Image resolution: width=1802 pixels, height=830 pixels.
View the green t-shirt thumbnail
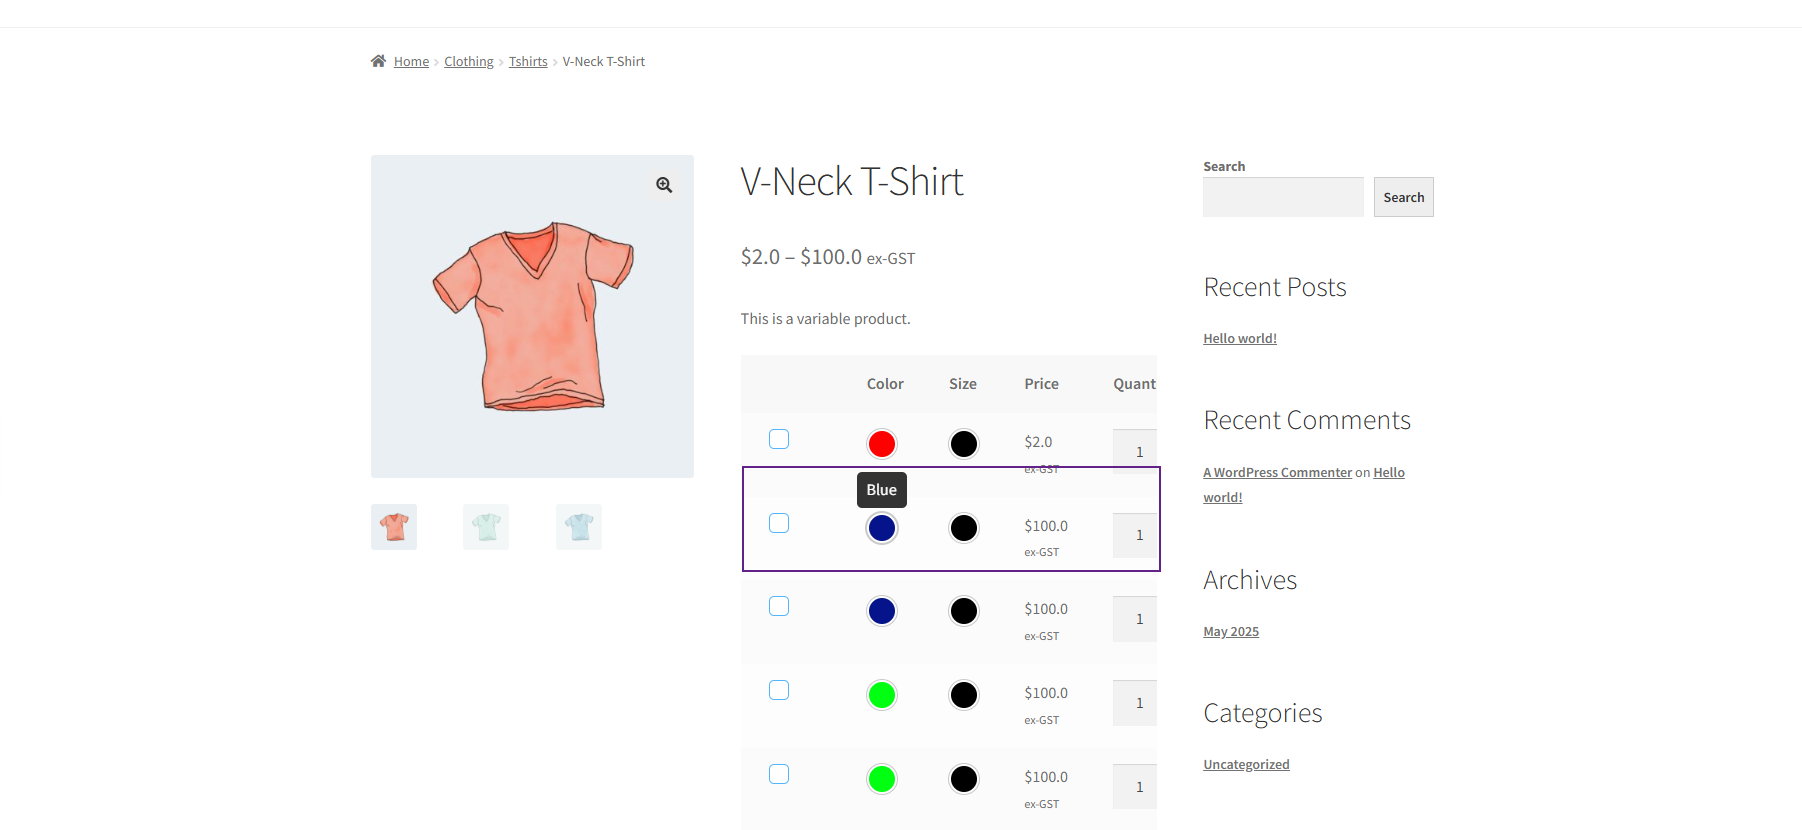(x=486, y=527)
